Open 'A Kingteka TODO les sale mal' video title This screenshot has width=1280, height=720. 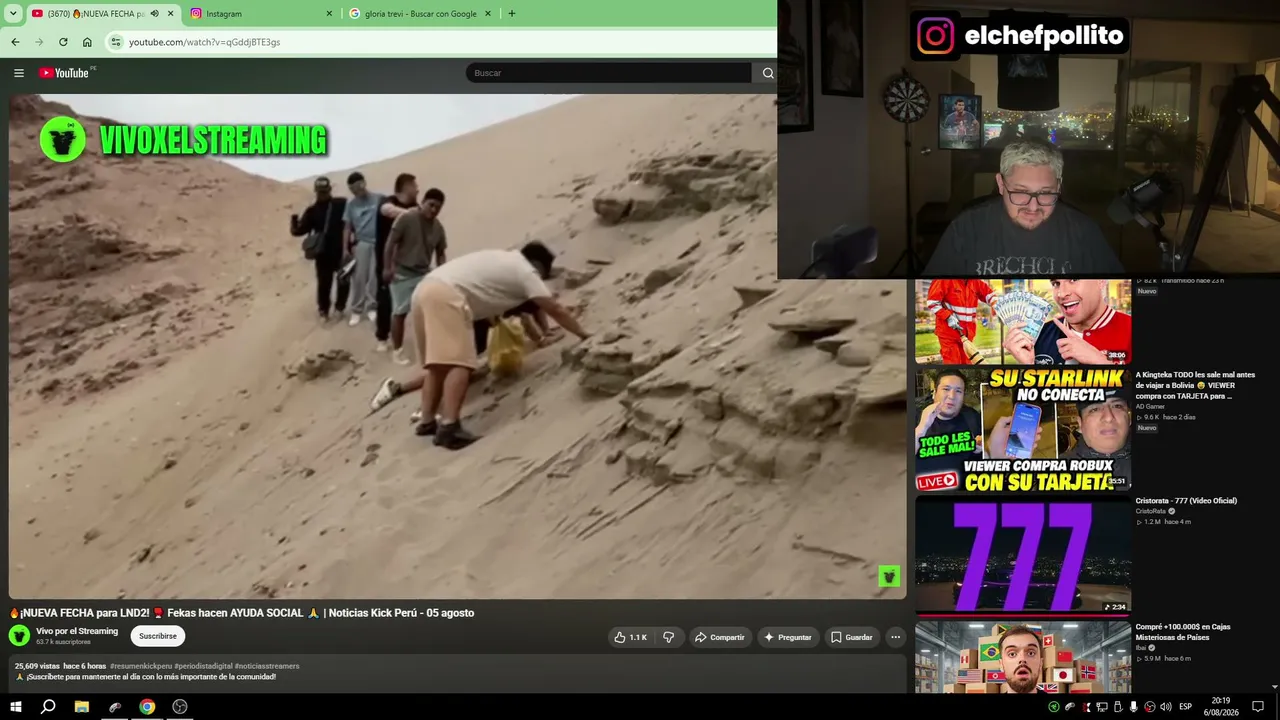pos(1195,385)
